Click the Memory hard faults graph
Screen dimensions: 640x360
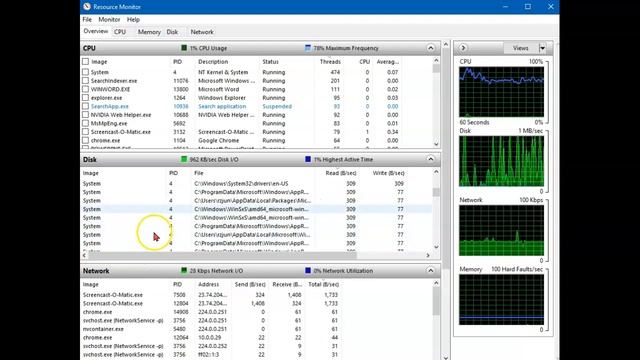point(501,300)
